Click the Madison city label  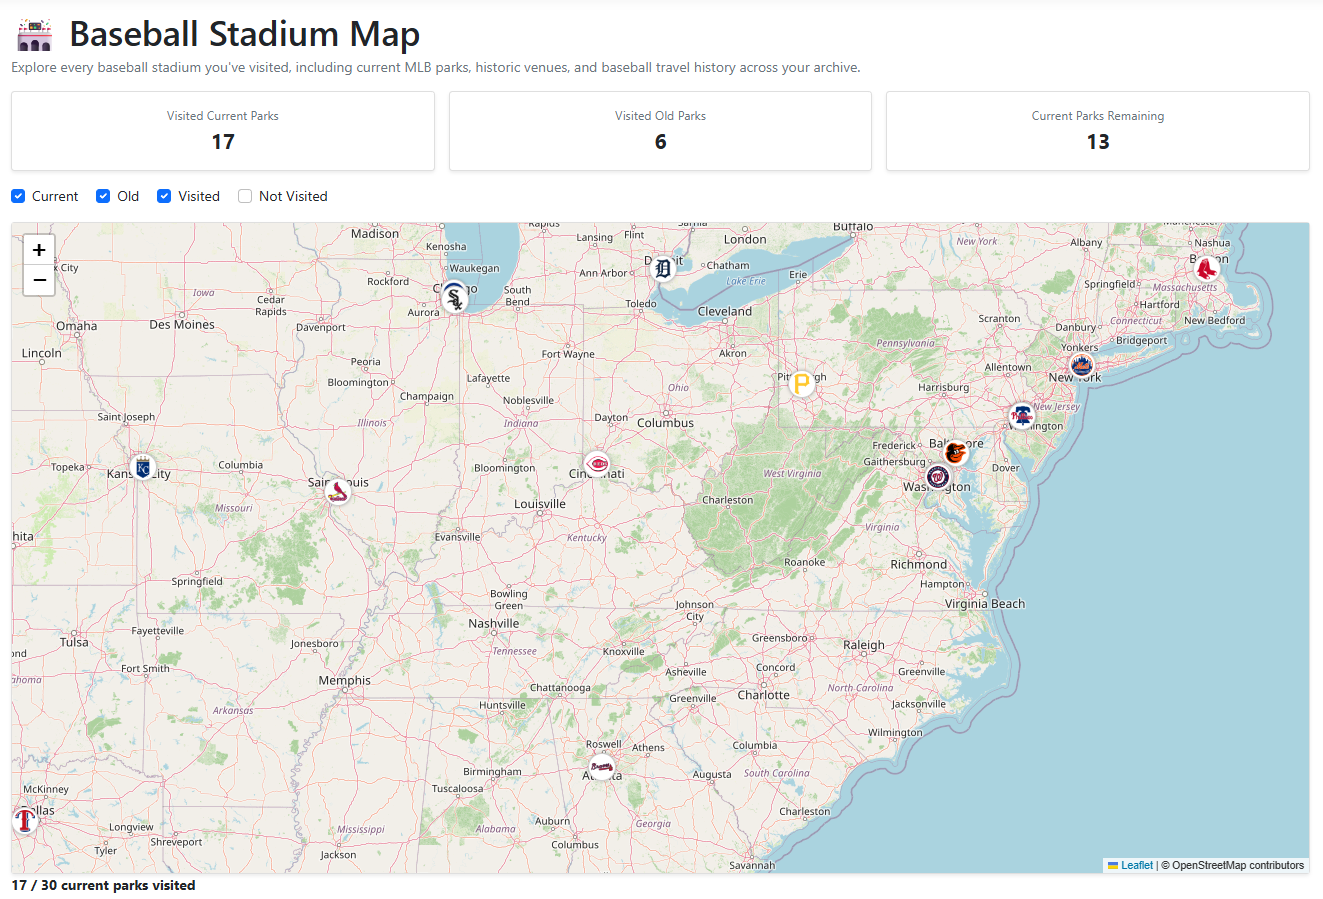click(x=375, y=233)
